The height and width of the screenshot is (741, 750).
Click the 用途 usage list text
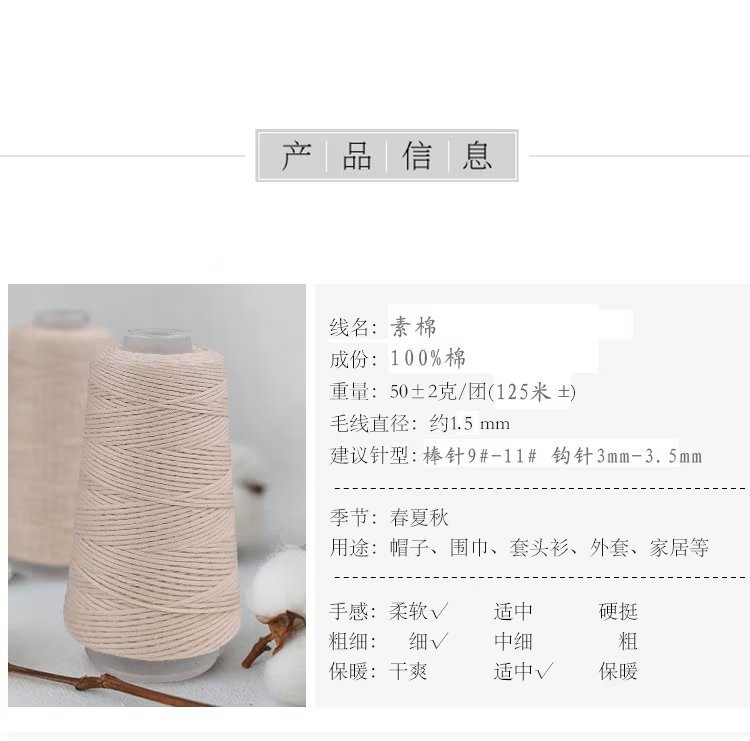coord(549,548)
